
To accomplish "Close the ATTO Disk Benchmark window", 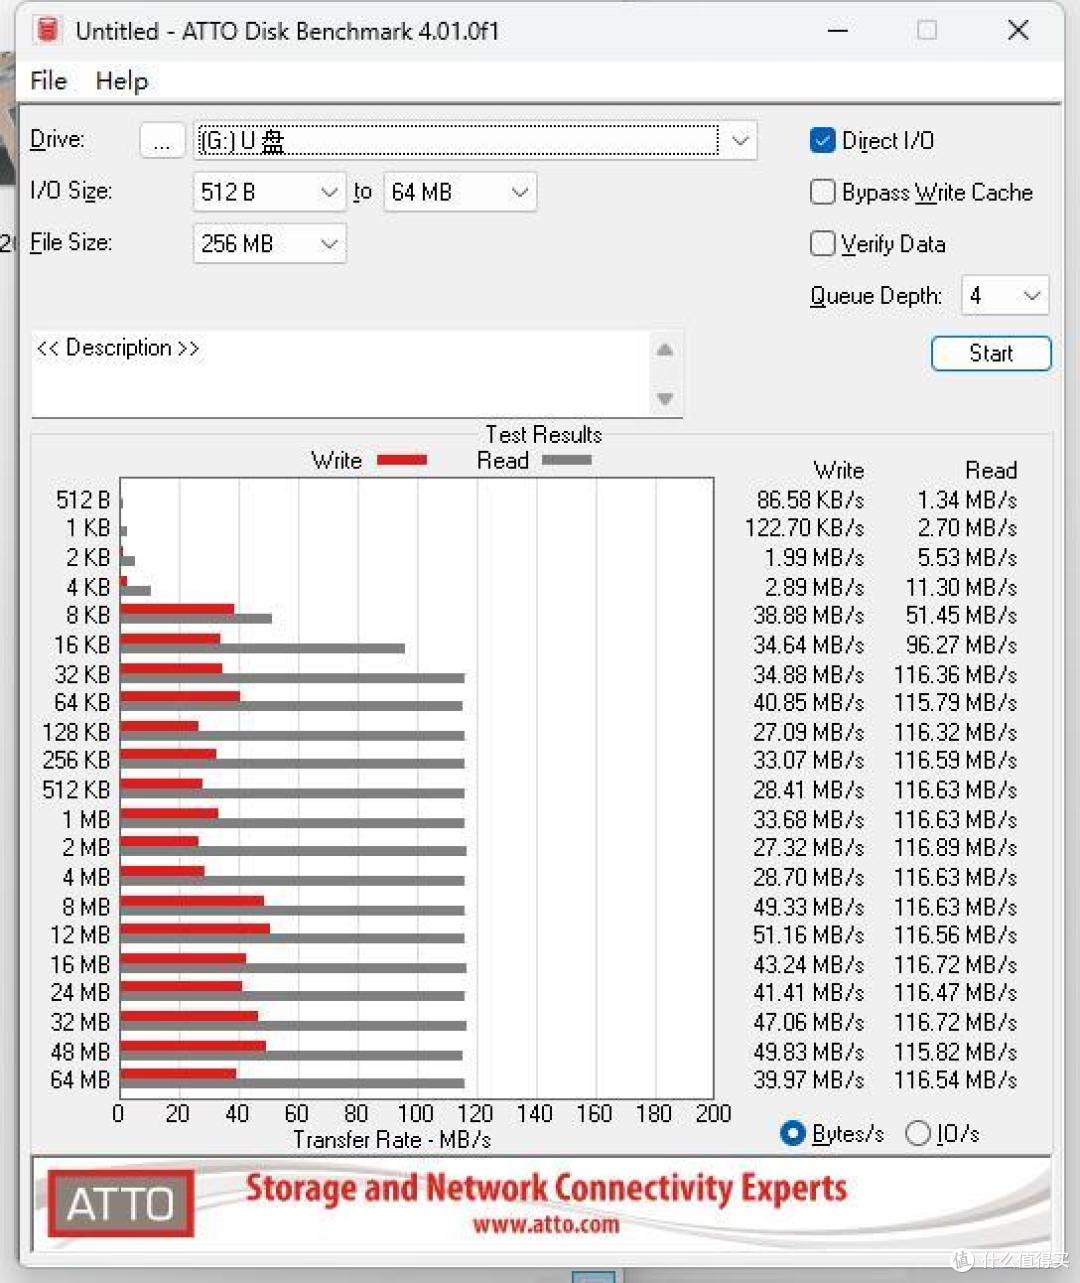I will pos(1018,30).
